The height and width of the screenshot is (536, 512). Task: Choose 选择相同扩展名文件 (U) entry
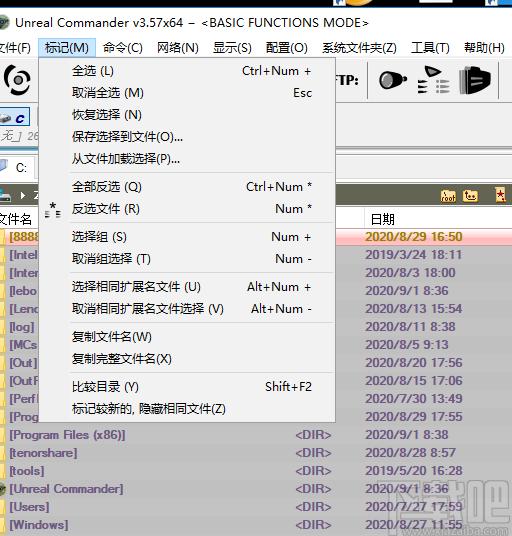click(187, 287)
